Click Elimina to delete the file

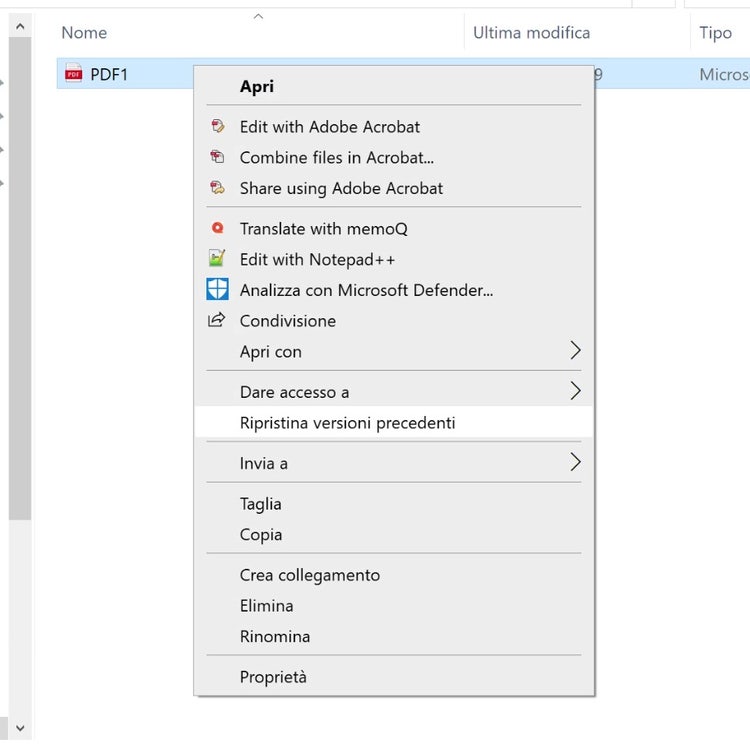point(266,606)
